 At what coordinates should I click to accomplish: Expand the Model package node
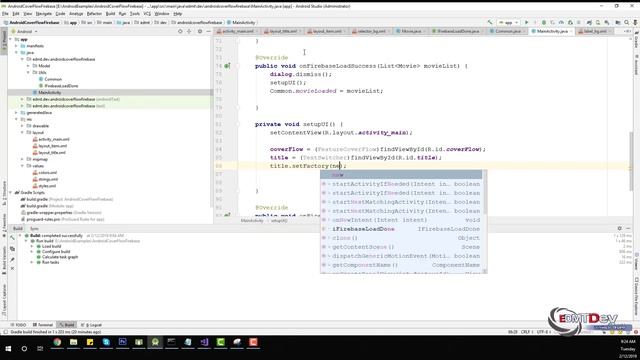tap(29, 66)
